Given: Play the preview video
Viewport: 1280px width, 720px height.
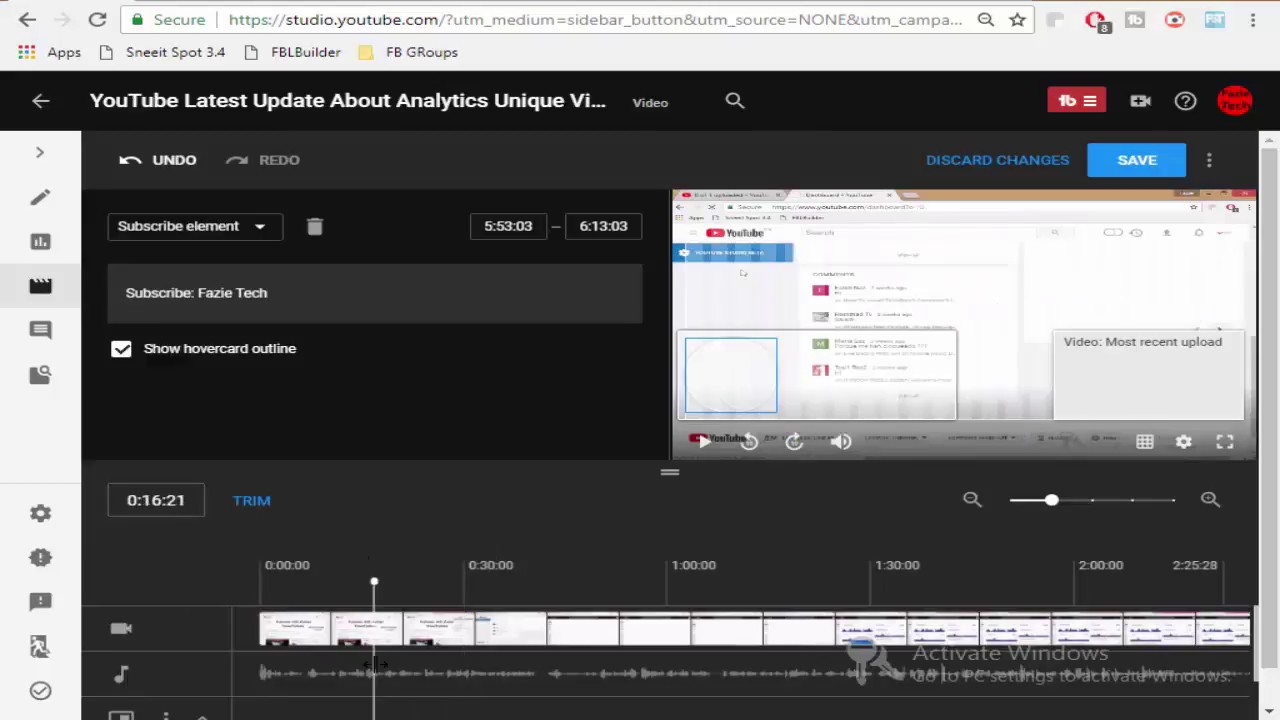Looking at the screenshot, I should [703, 441].
